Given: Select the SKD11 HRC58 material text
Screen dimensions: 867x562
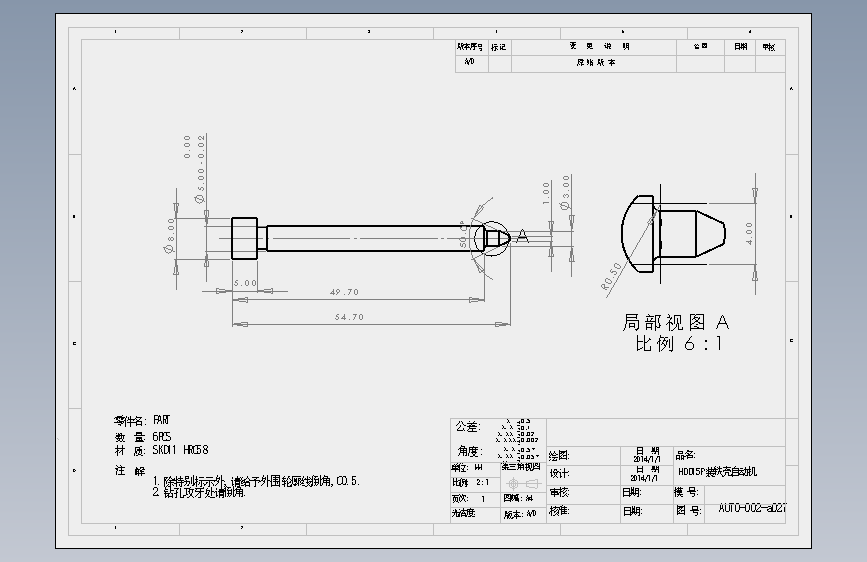Looking at the screenshot, I should (180, 450).
